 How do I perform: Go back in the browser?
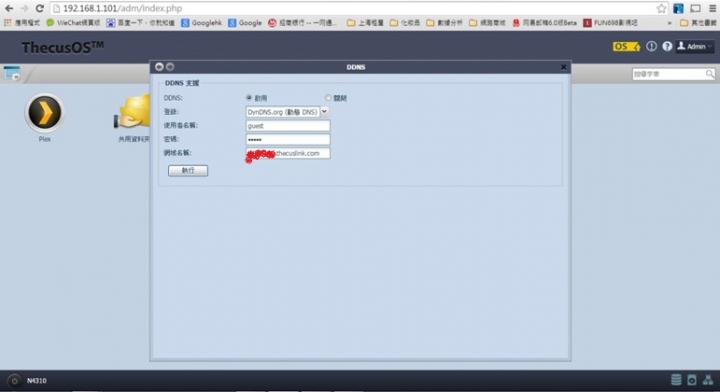click(x=9, y=8)
